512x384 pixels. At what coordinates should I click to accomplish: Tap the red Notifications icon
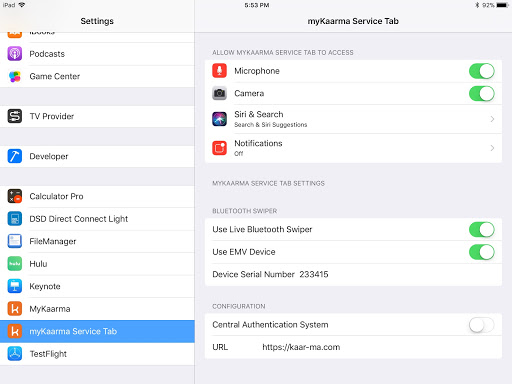coord(219,148)
